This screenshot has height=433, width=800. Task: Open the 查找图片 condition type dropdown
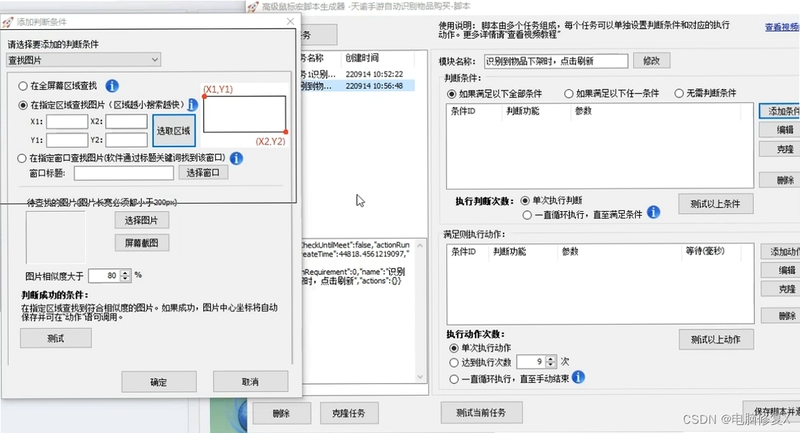[x=84, y=60]
